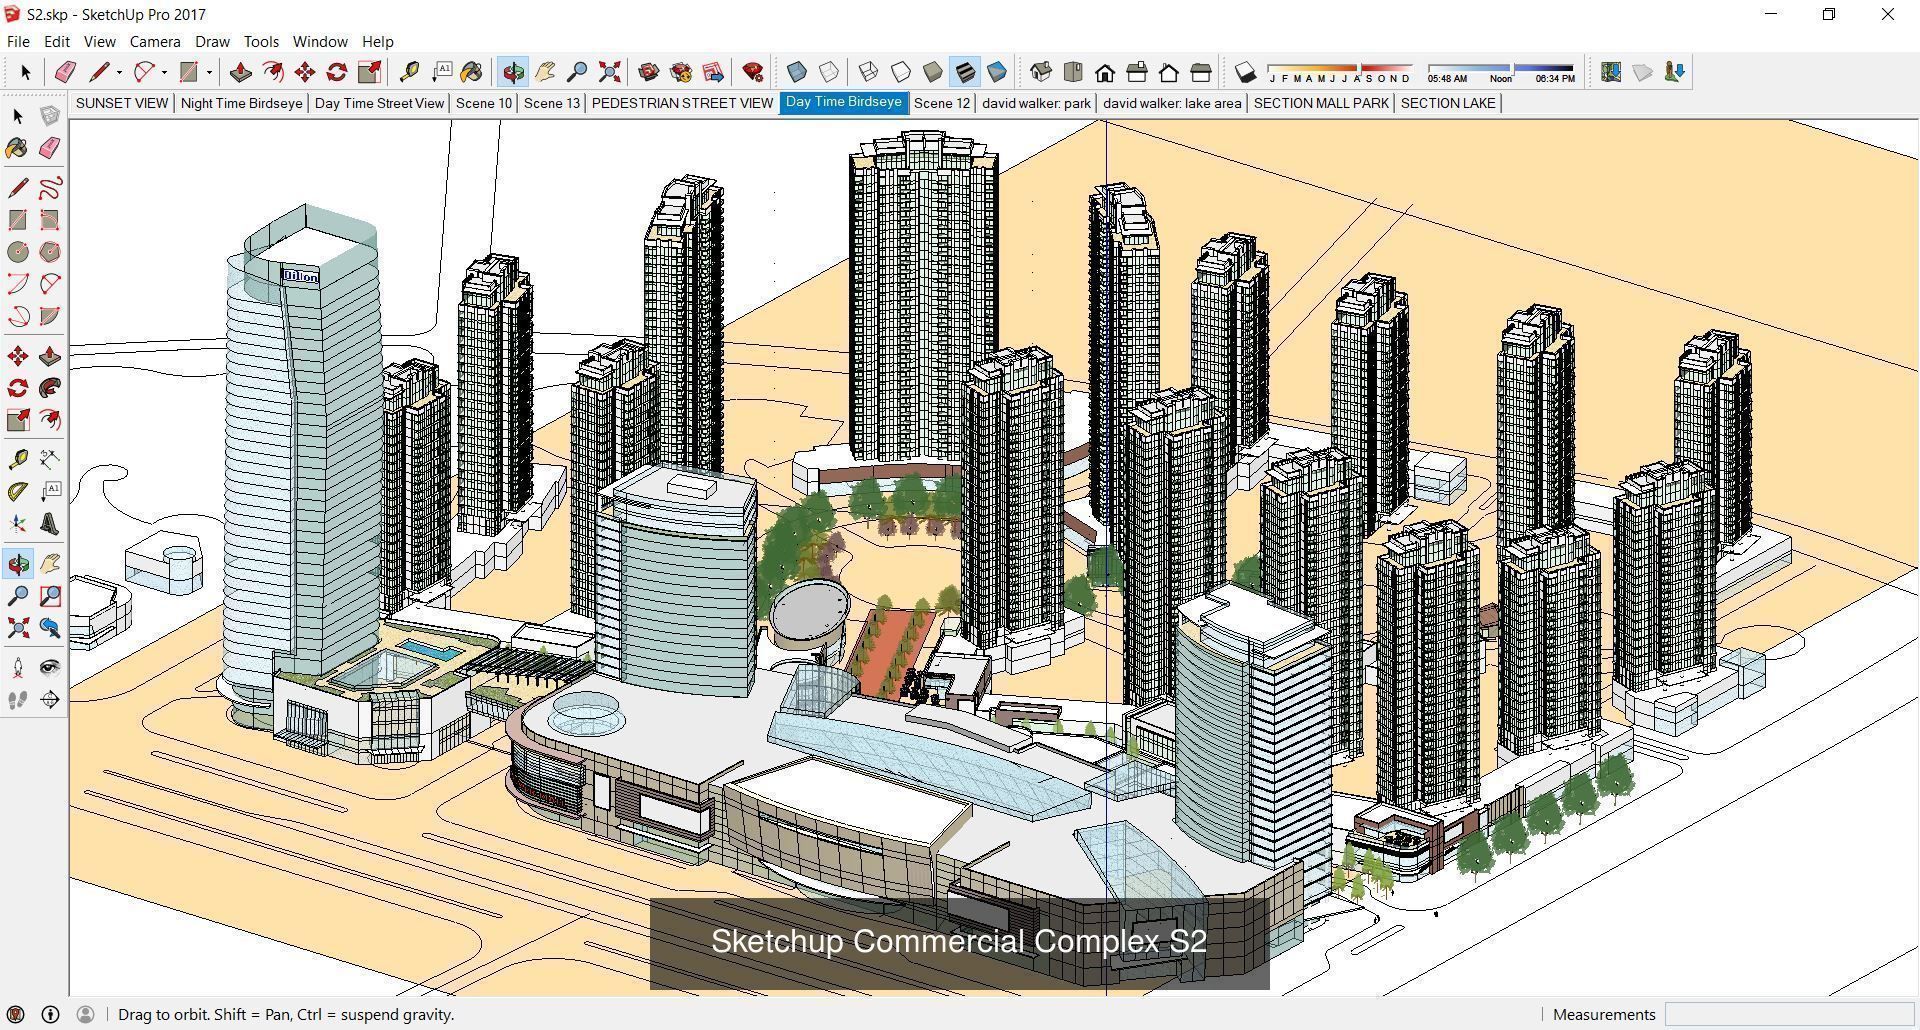The image size is (1920, 1030).
Task: Select Axes tool in left toolbar
Action: [x=18, y=524]
